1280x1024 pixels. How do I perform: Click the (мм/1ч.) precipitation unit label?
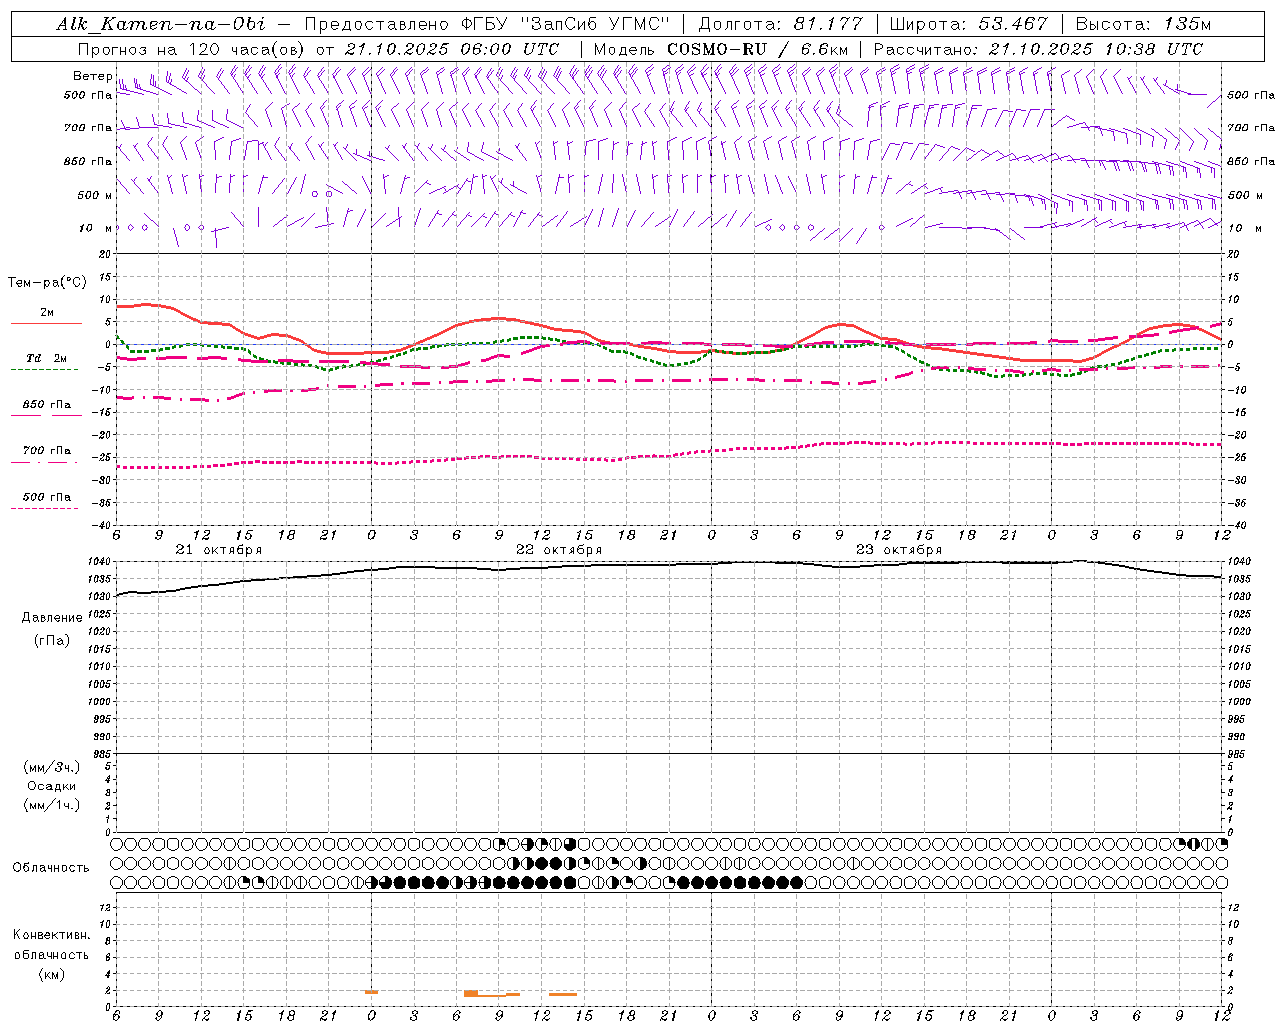(x=52, y=805)
